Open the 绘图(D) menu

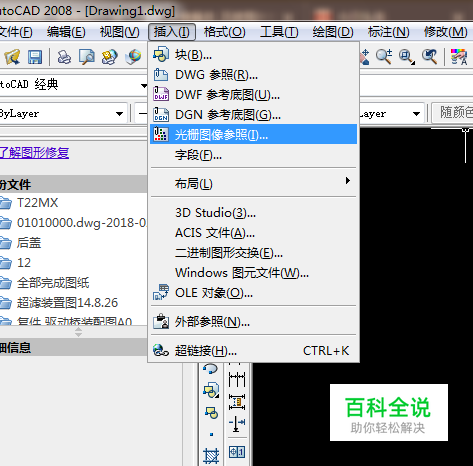point(333,32)
